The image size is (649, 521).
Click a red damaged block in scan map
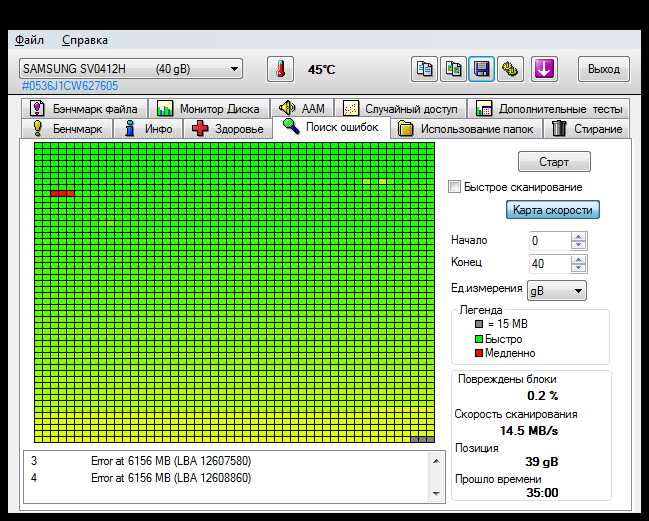(x=62, y=193)
